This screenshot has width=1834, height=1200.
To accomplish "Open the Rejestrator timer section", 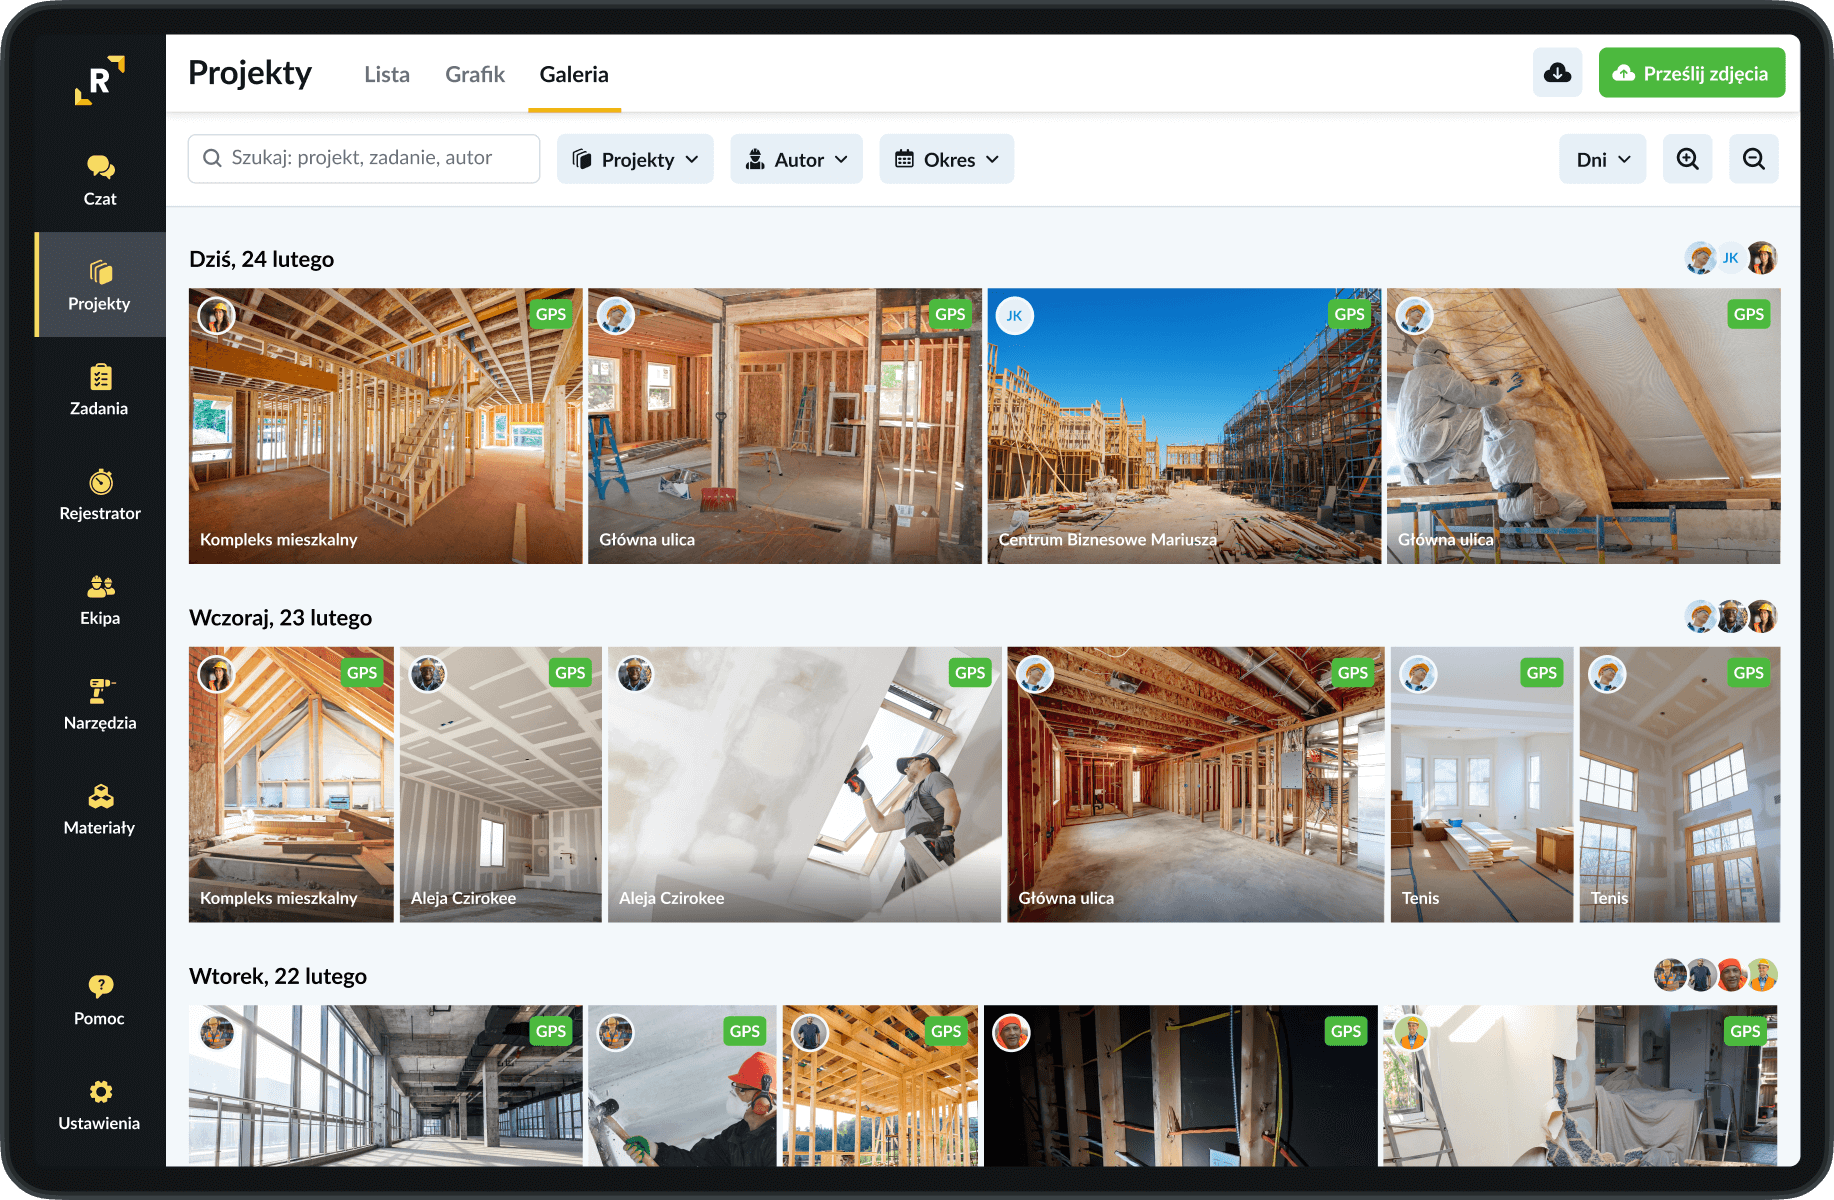I will pos(100,495).
